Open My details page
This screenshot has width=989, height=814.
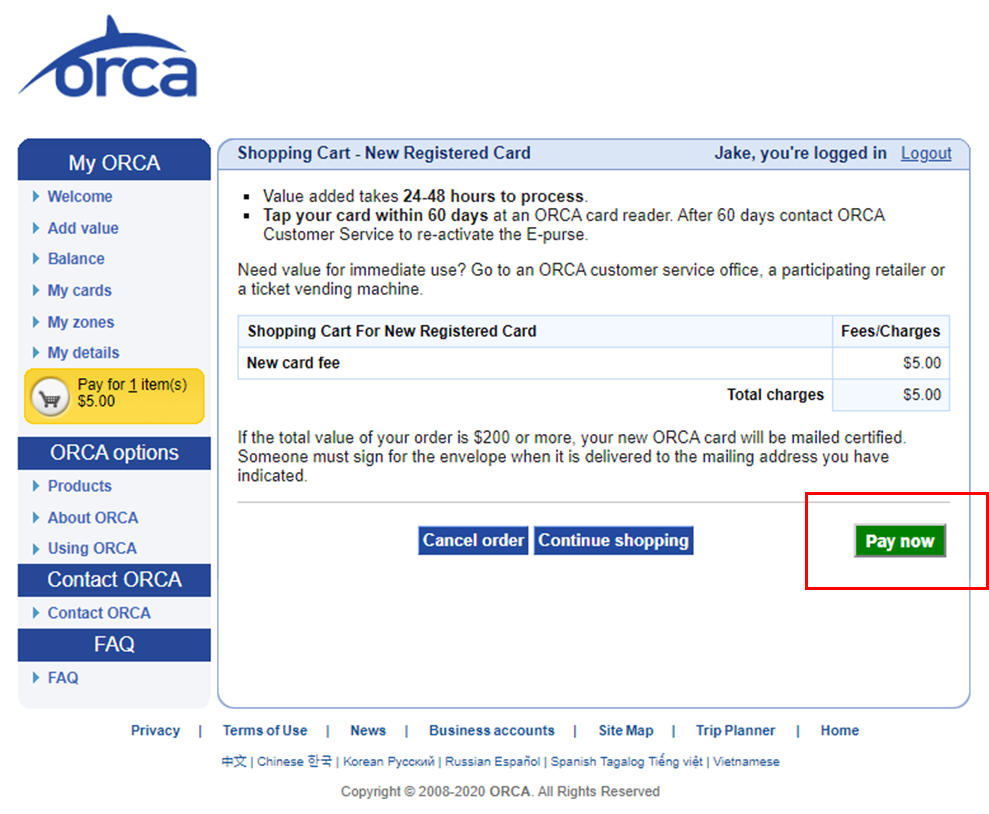click(x=83, y=352)
